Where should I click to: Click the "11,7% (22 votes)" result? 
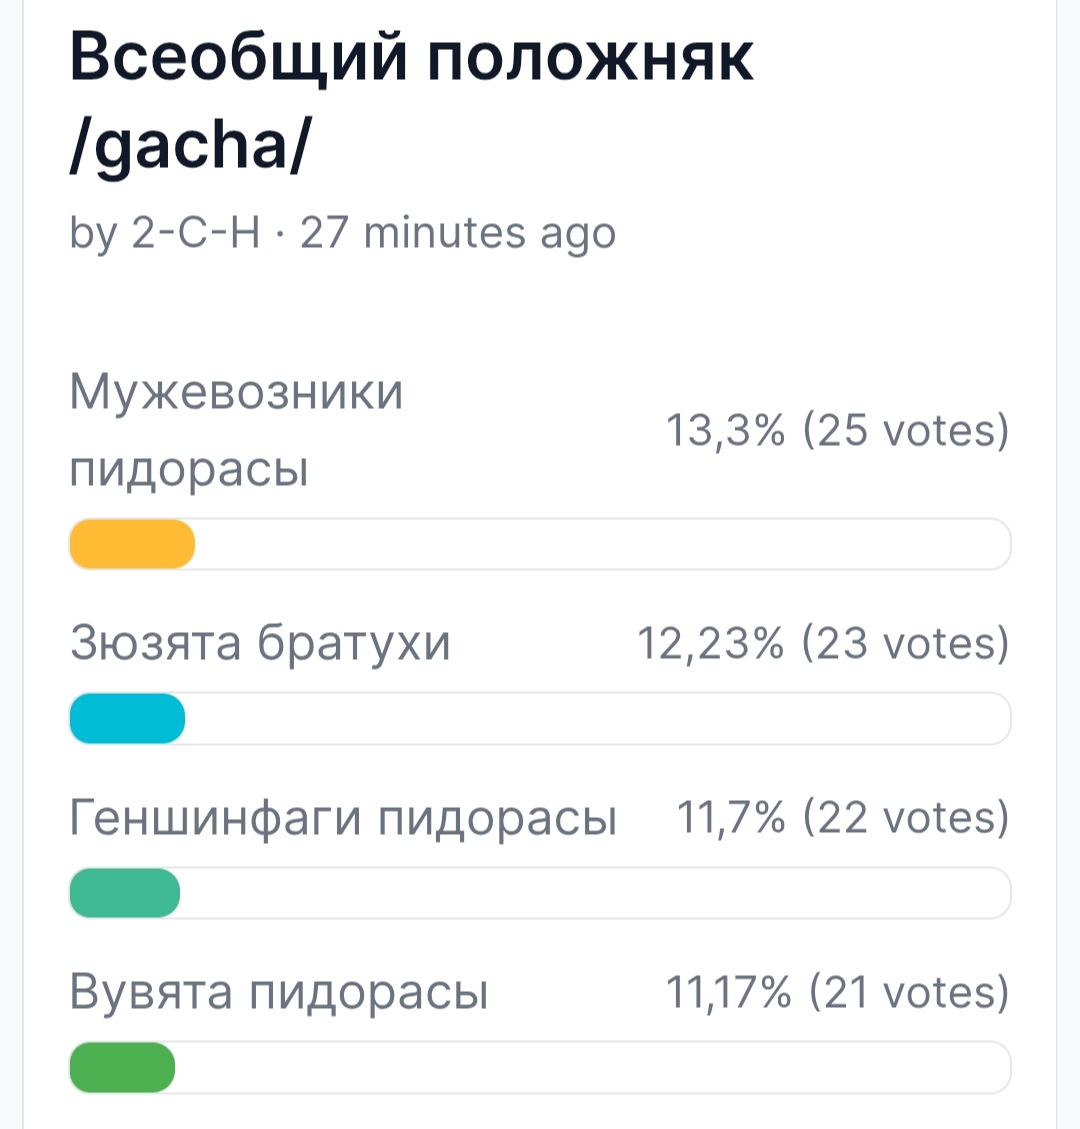click(843, 818)
